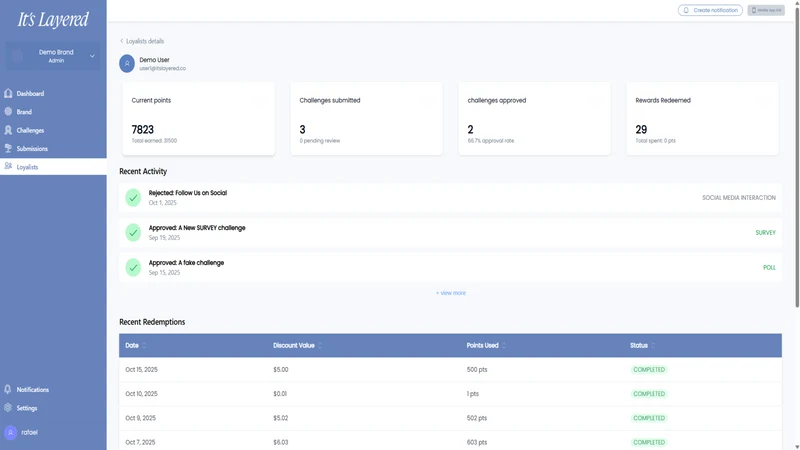Click the COMPLETED badge for Oct 9, 2025
Image resolution: width=800 pixels, height=450 pixels.
(x=649, y=418)
